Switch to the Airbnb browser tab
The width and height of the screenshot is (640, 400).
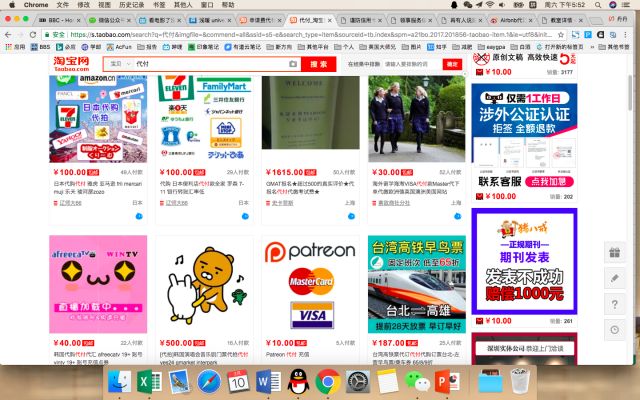tap(512, 20)
